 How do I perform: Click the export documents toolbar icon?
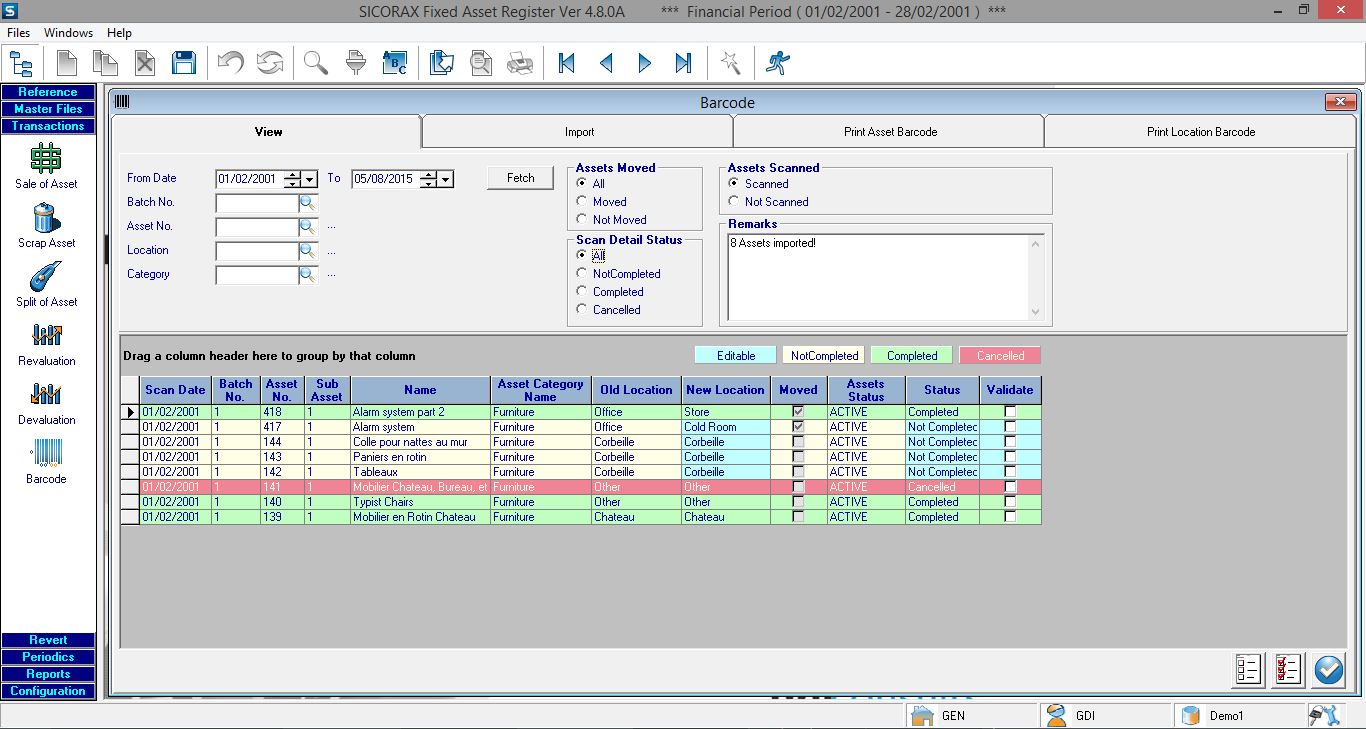(x=441, y=64)
